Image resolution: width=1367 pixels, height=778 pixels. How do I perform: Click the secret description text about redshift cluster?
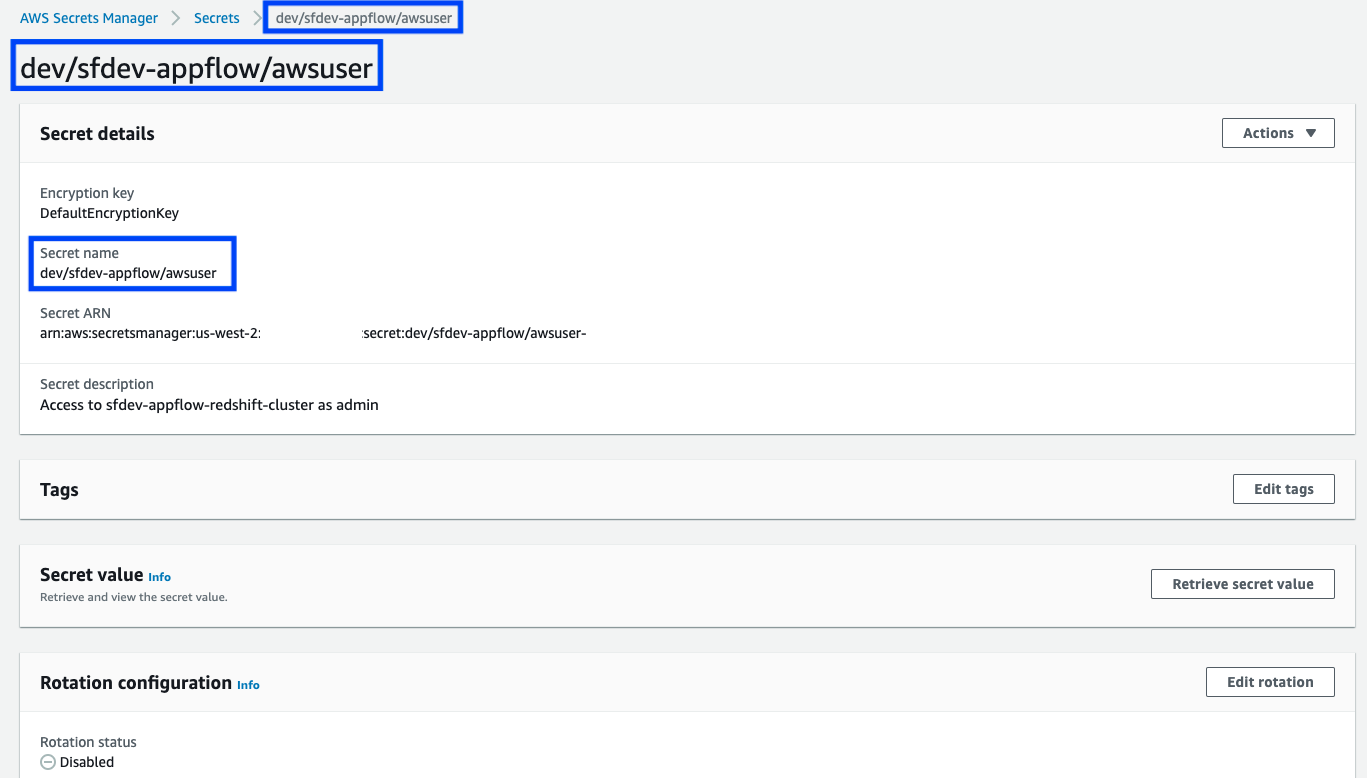coord(209,405)
